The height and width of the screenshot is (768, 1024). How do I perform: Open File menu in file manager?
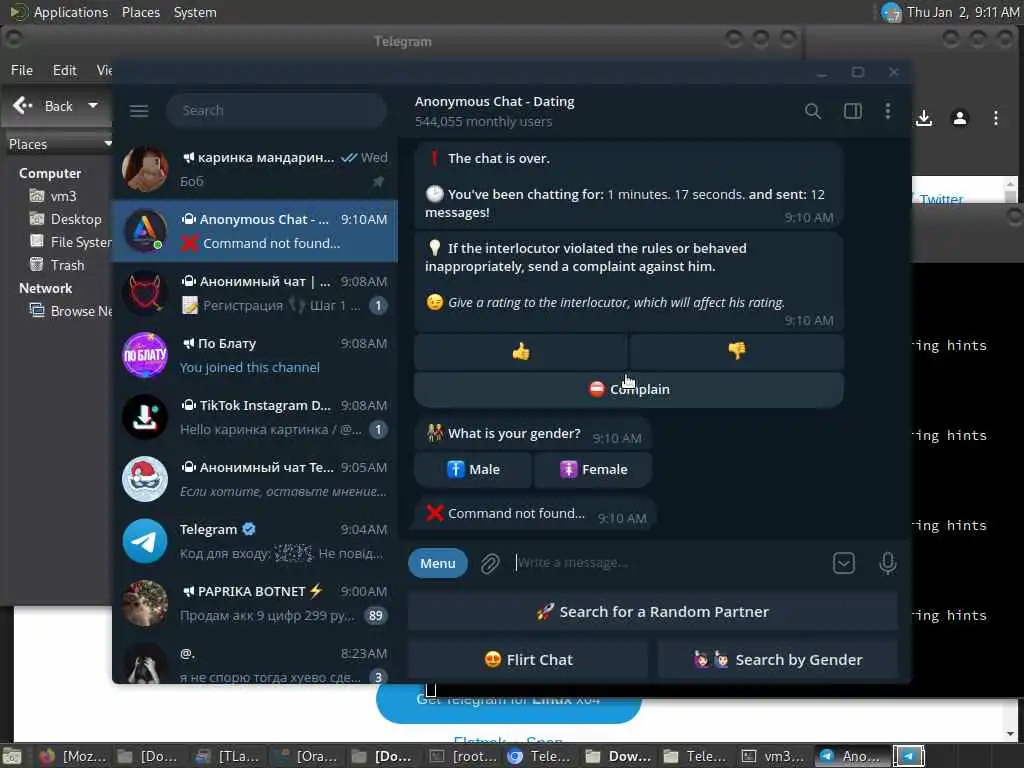point(22,70)
